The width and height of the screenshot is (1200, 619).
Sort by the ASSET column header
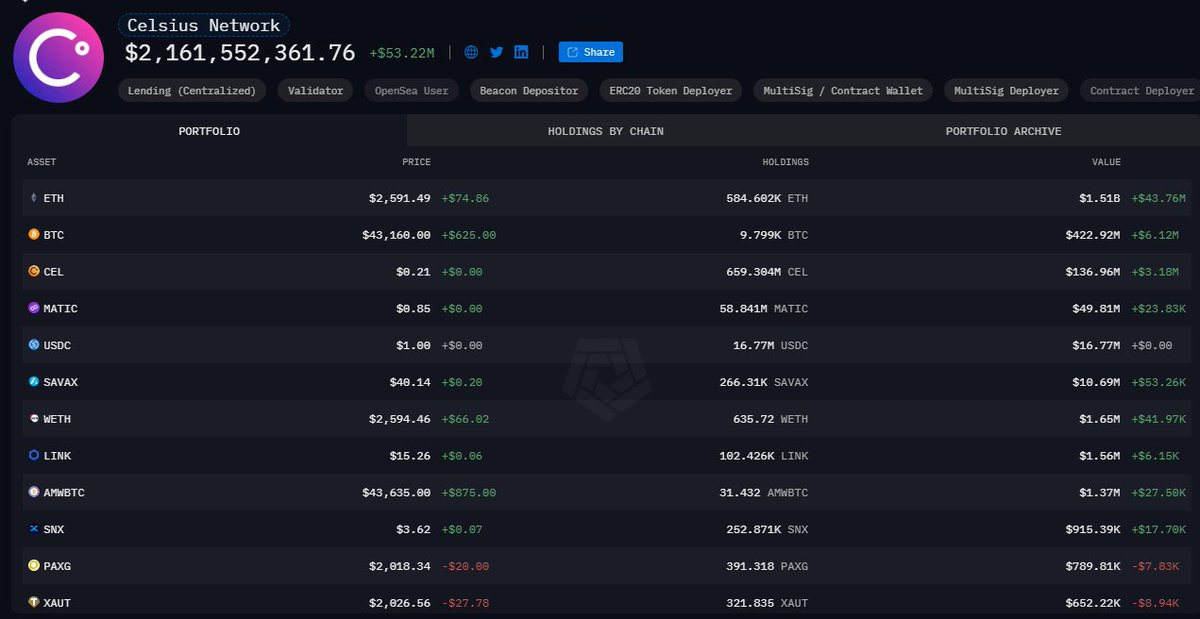coord(41,162)
